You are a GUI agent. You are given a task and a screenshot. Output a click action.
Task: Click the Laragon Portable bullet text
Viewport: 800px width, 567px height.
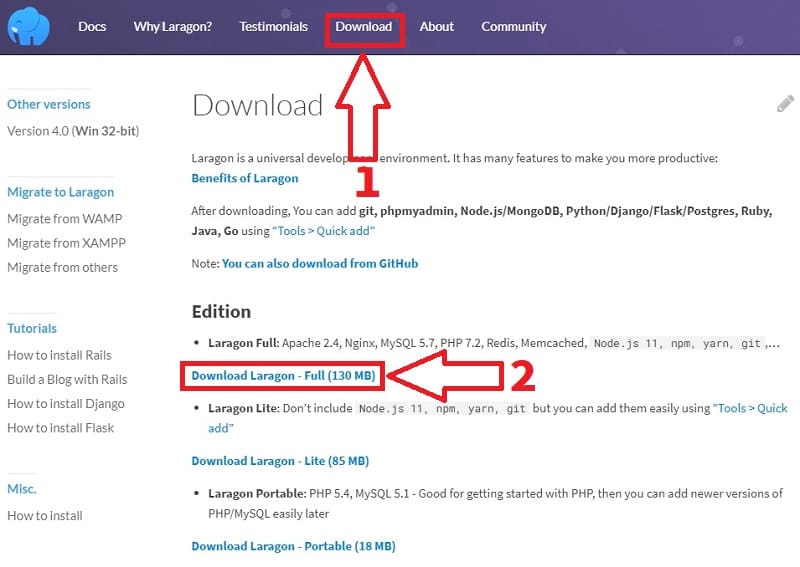495,503
